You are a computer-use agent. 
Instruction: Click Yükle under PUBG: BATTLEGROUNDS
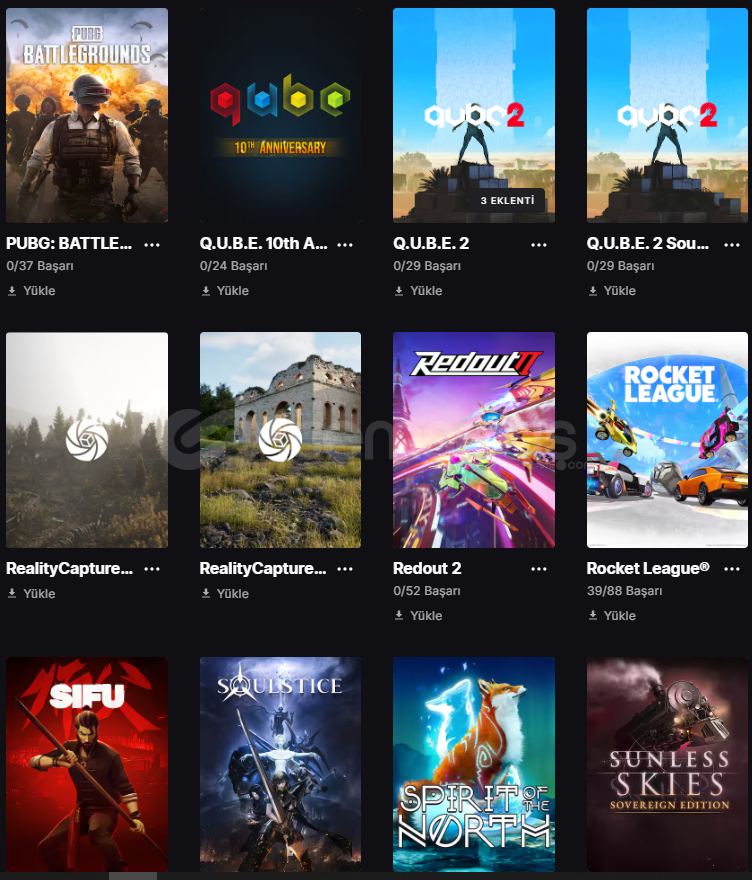31,291
